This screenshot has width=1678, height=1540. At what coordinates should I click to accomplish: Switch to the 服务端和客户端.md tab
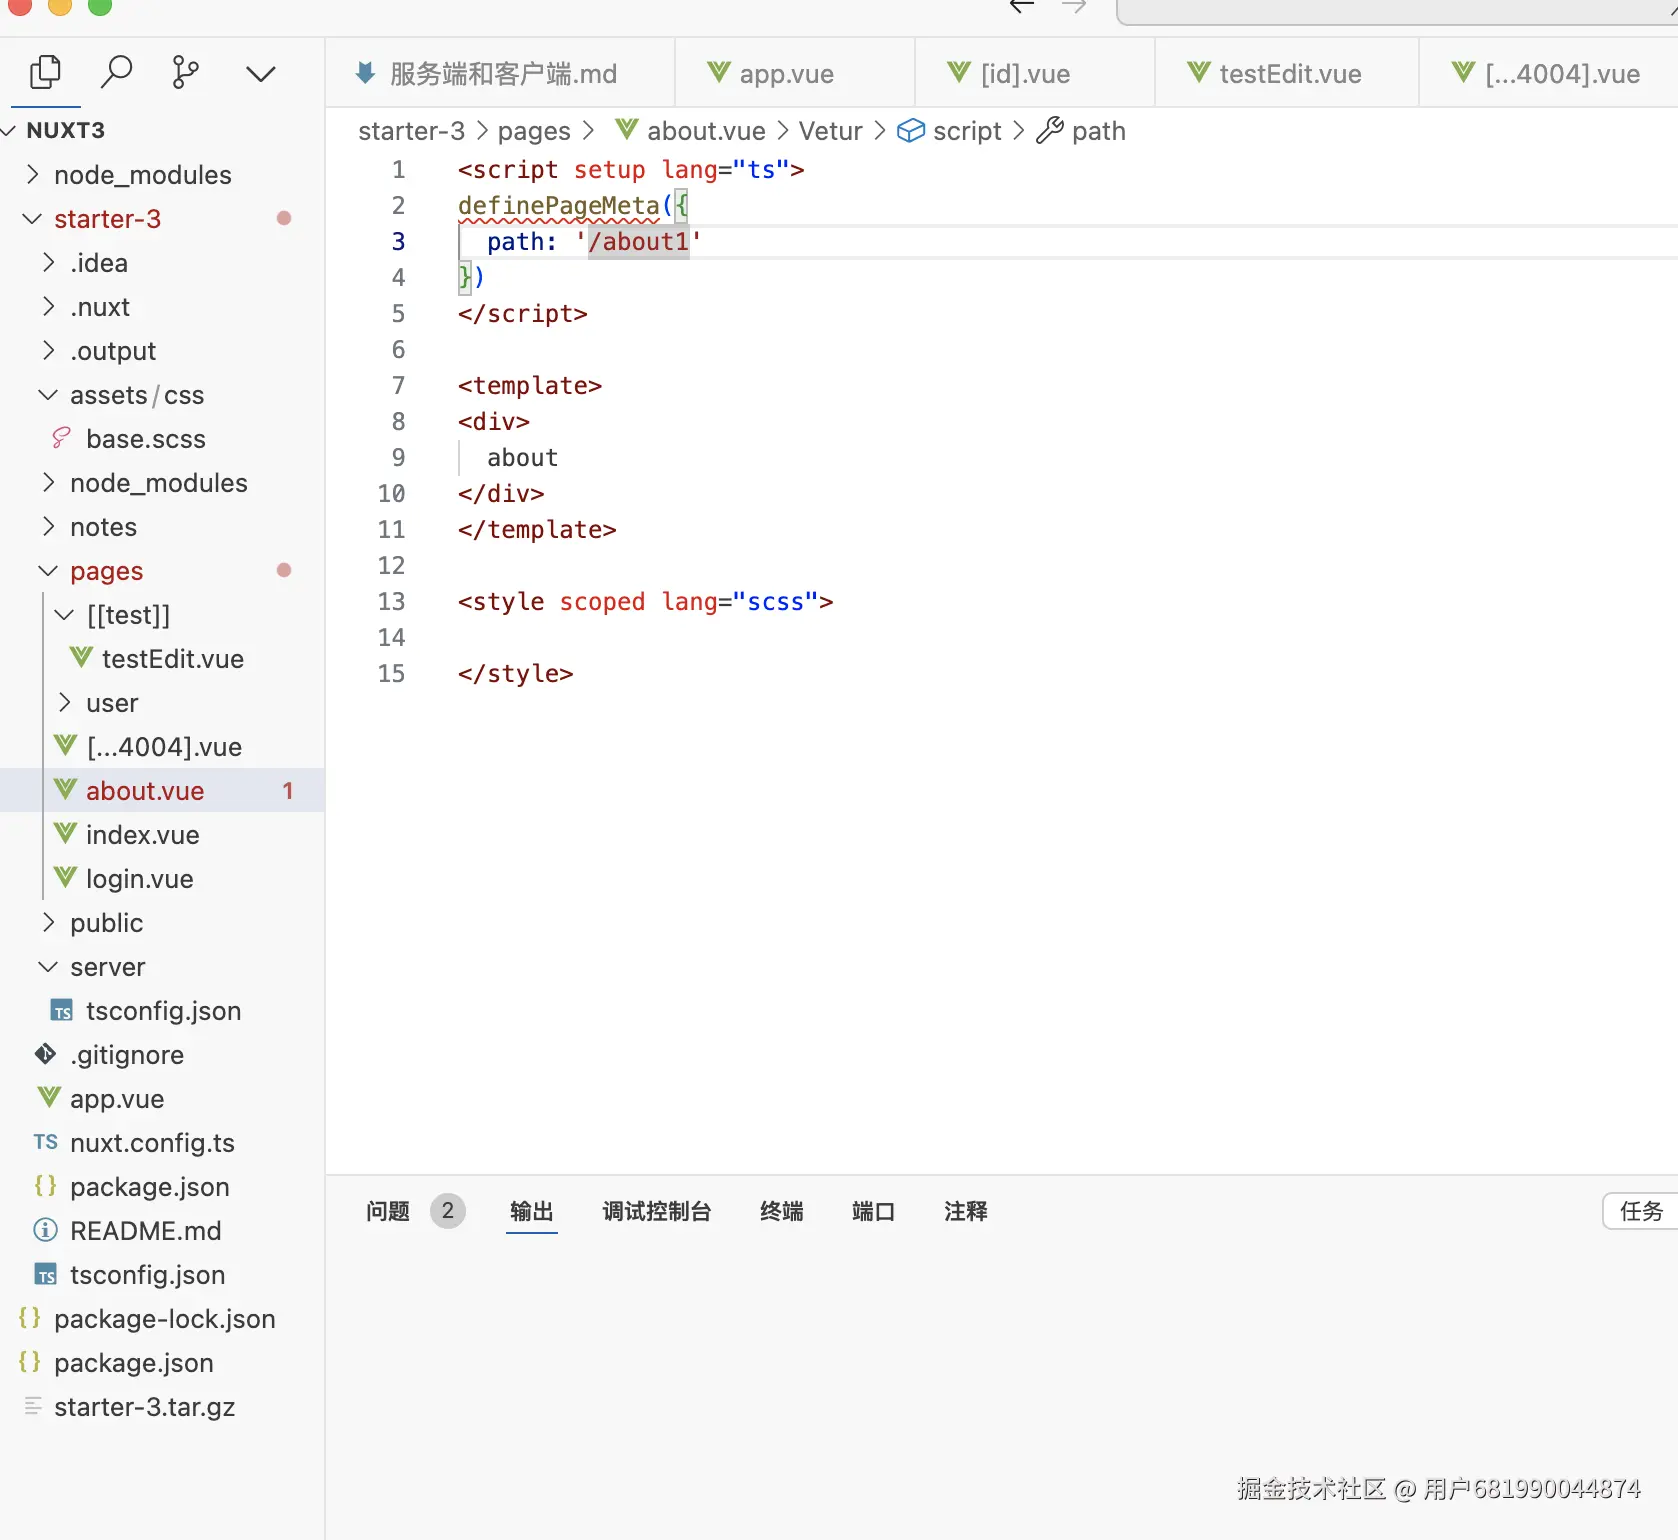(x=501, y=74)
